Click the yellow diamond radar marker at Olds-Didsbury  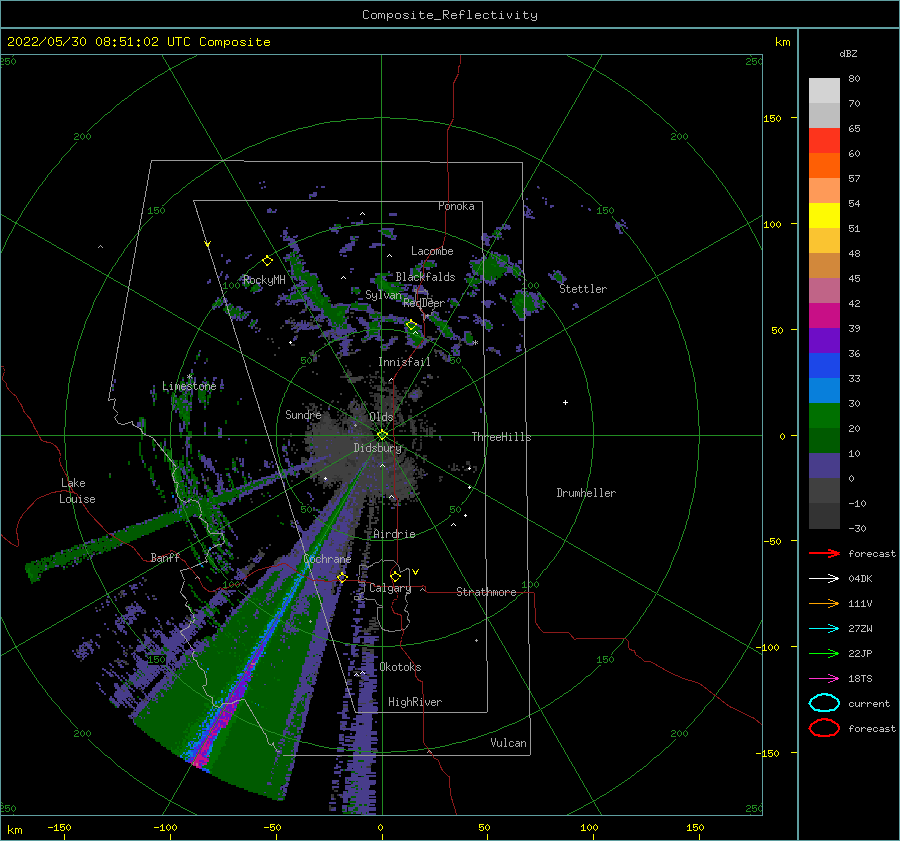click(382, 435)
